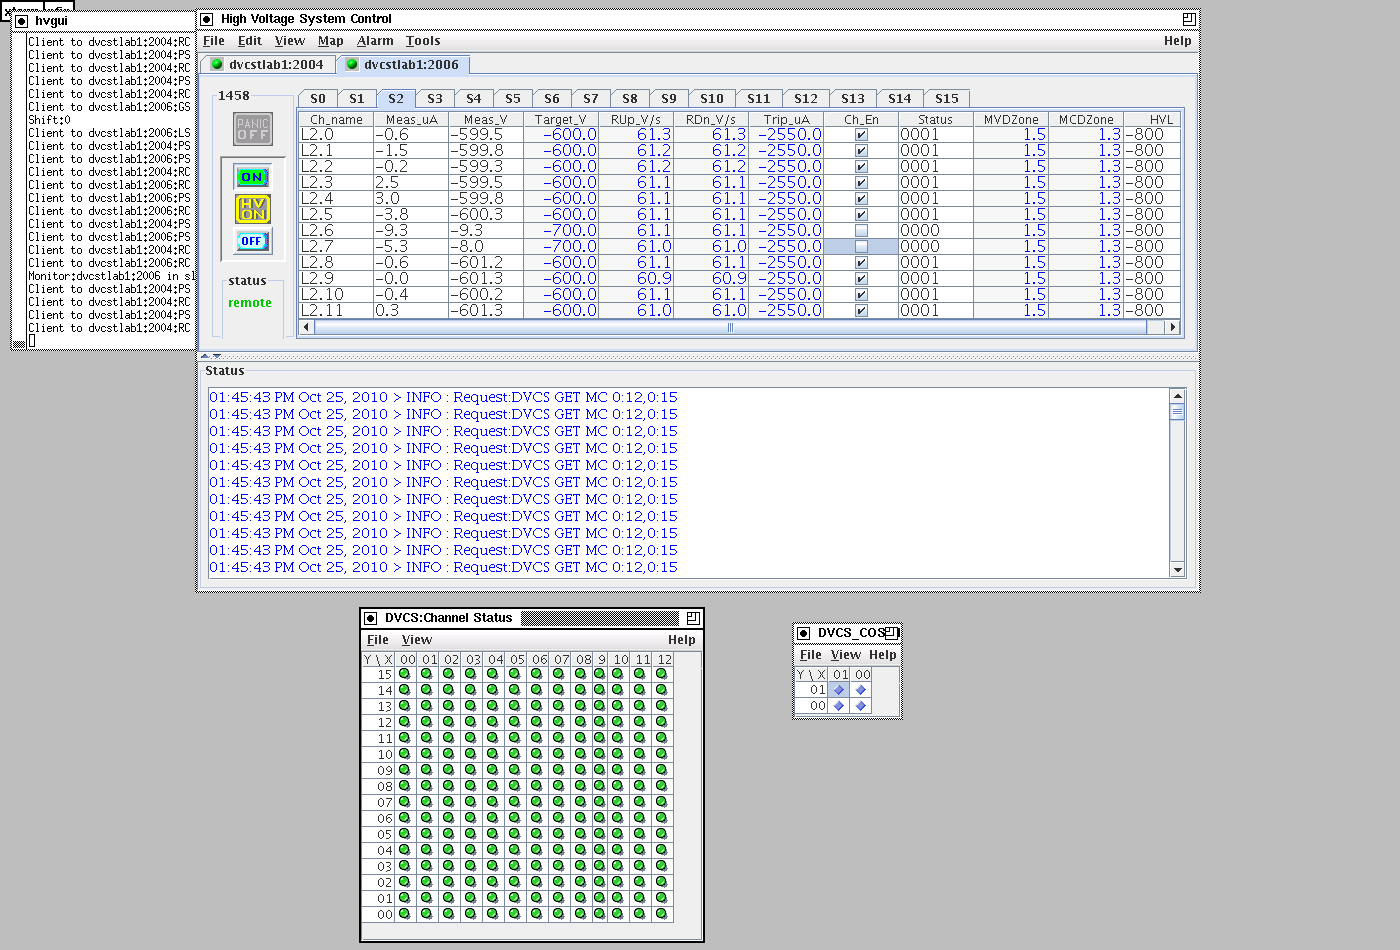Click left arrow of table horizontal scrollbar
This screenshot has width=1400, height=950.
(307, 327)
